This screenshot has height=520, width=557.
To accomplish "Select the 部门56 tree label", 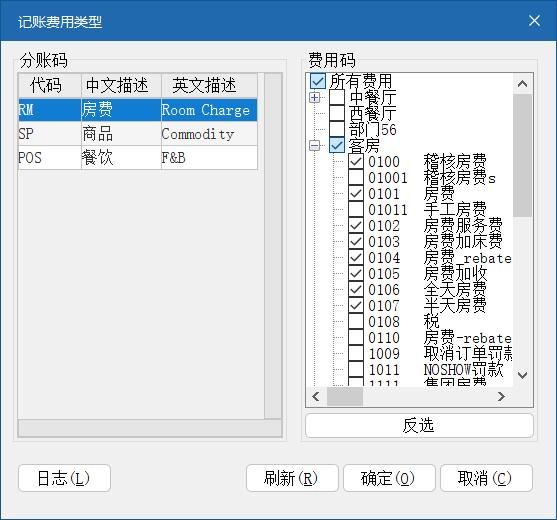I will pos(373,129).
